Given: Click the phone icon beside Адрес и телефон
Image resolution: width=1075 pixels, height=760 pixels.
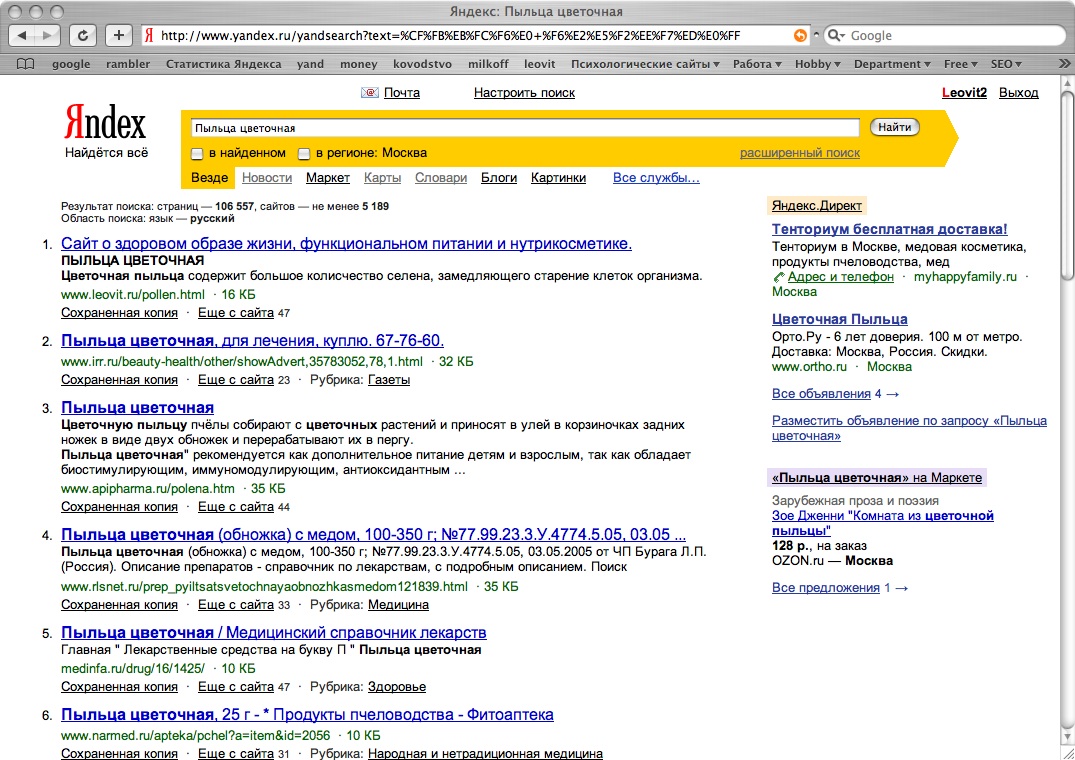Looking at the screenshot, I should 778,277.
